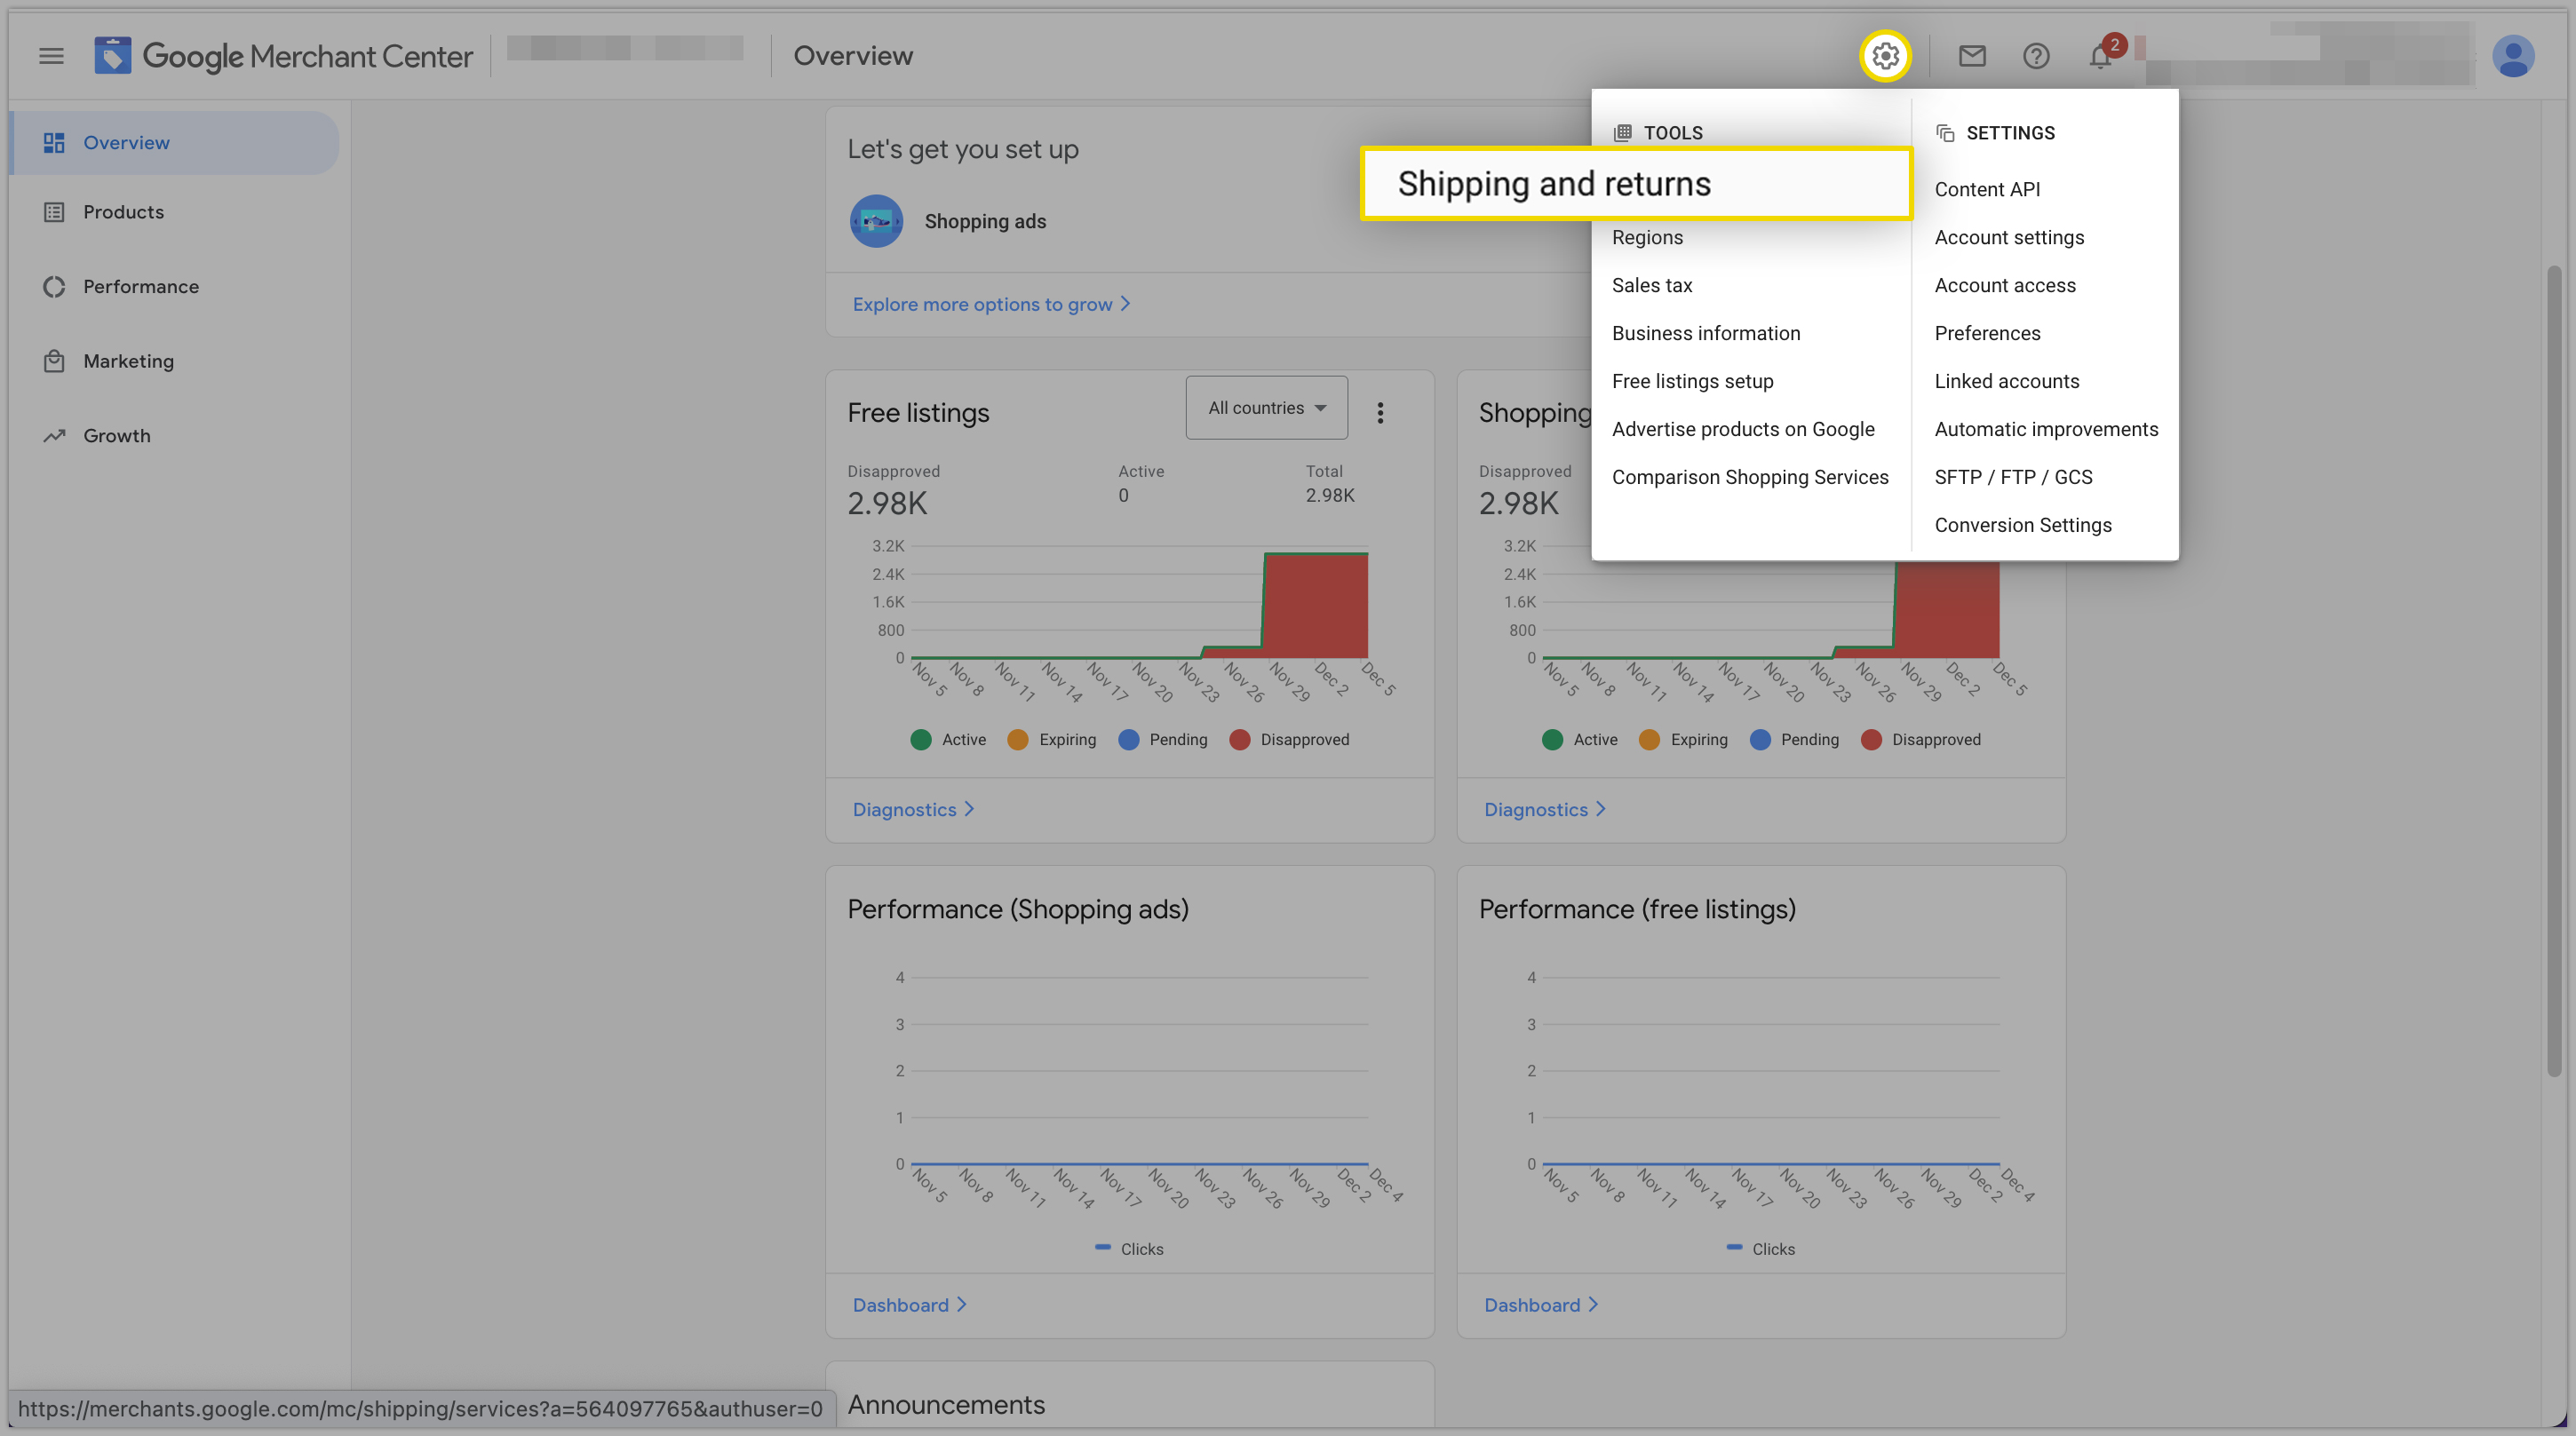Choose Regions from Tools menu
2576x1436 pixels.
[1647, 237]
